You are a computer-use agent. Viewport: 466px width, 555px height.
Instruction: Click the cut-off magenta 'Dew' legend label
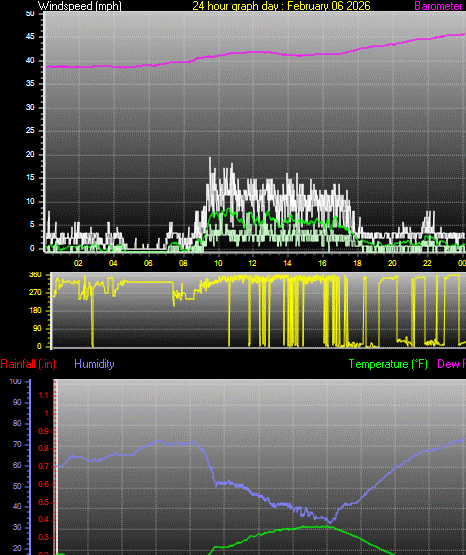coord(451,364)
